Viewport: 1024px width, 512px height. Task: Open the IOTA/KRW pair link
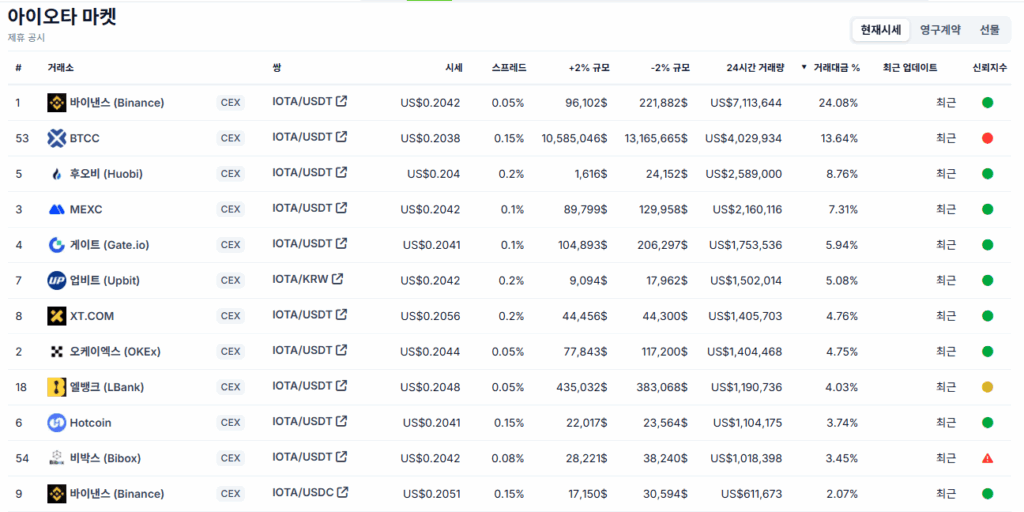(300, 279)
